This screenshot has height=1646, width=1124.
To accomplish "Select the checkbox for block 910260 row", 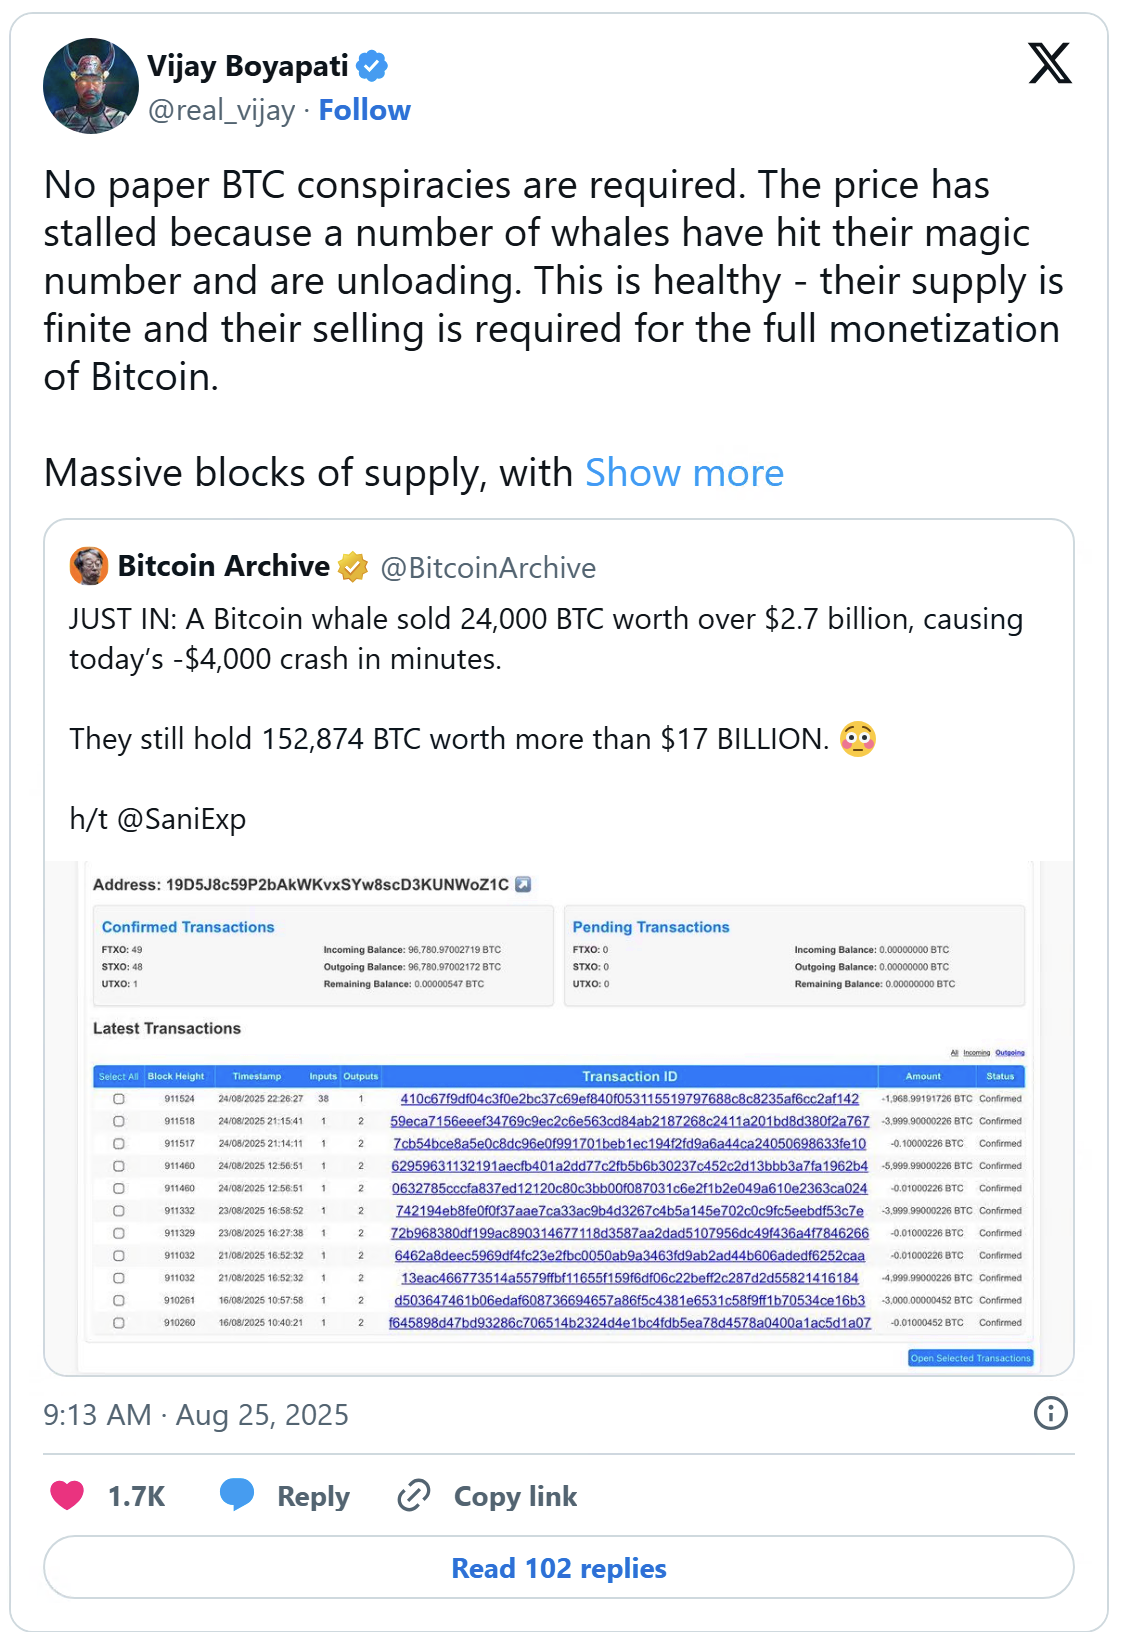I will pos(119,1323).
